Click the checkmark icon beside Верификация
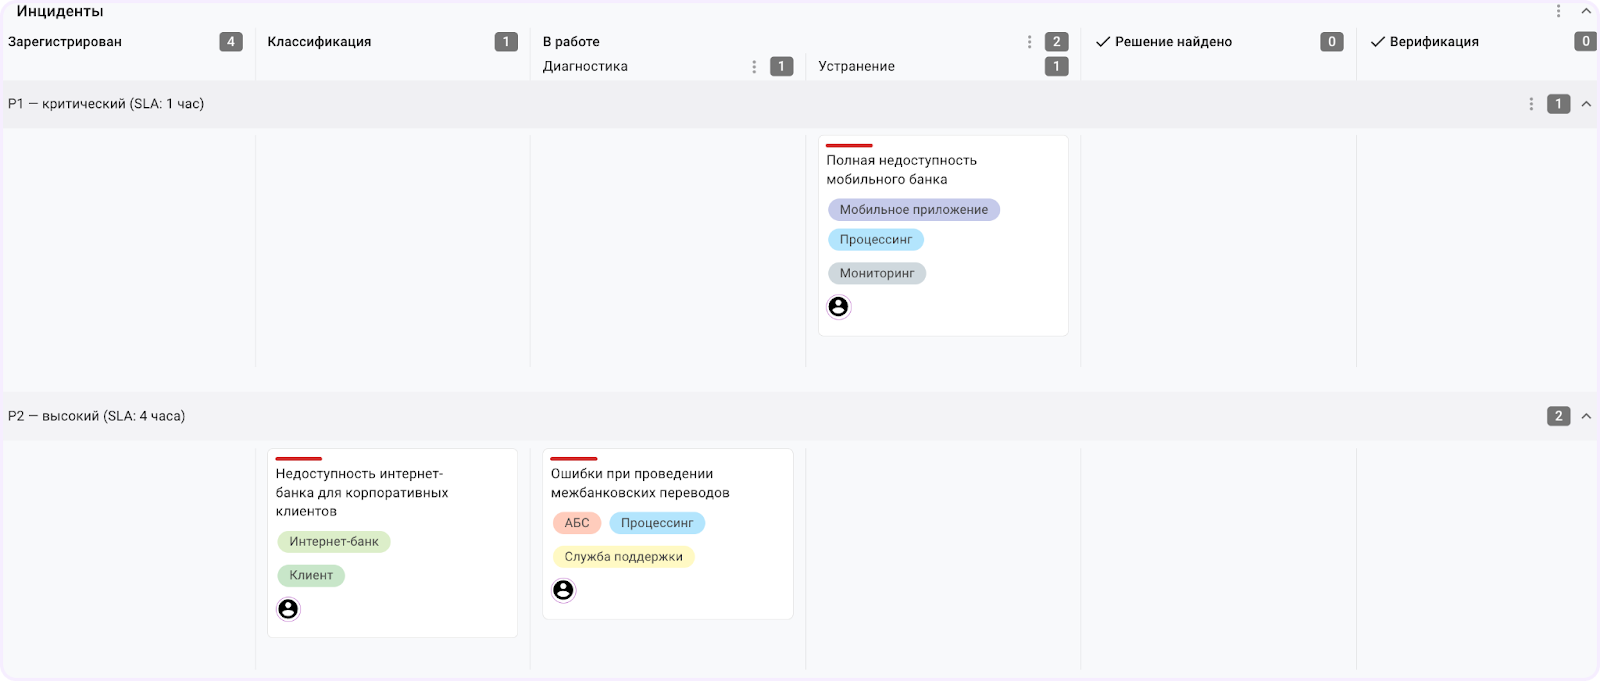This screenshot has width=1600, height=681. pos(1378,42)
